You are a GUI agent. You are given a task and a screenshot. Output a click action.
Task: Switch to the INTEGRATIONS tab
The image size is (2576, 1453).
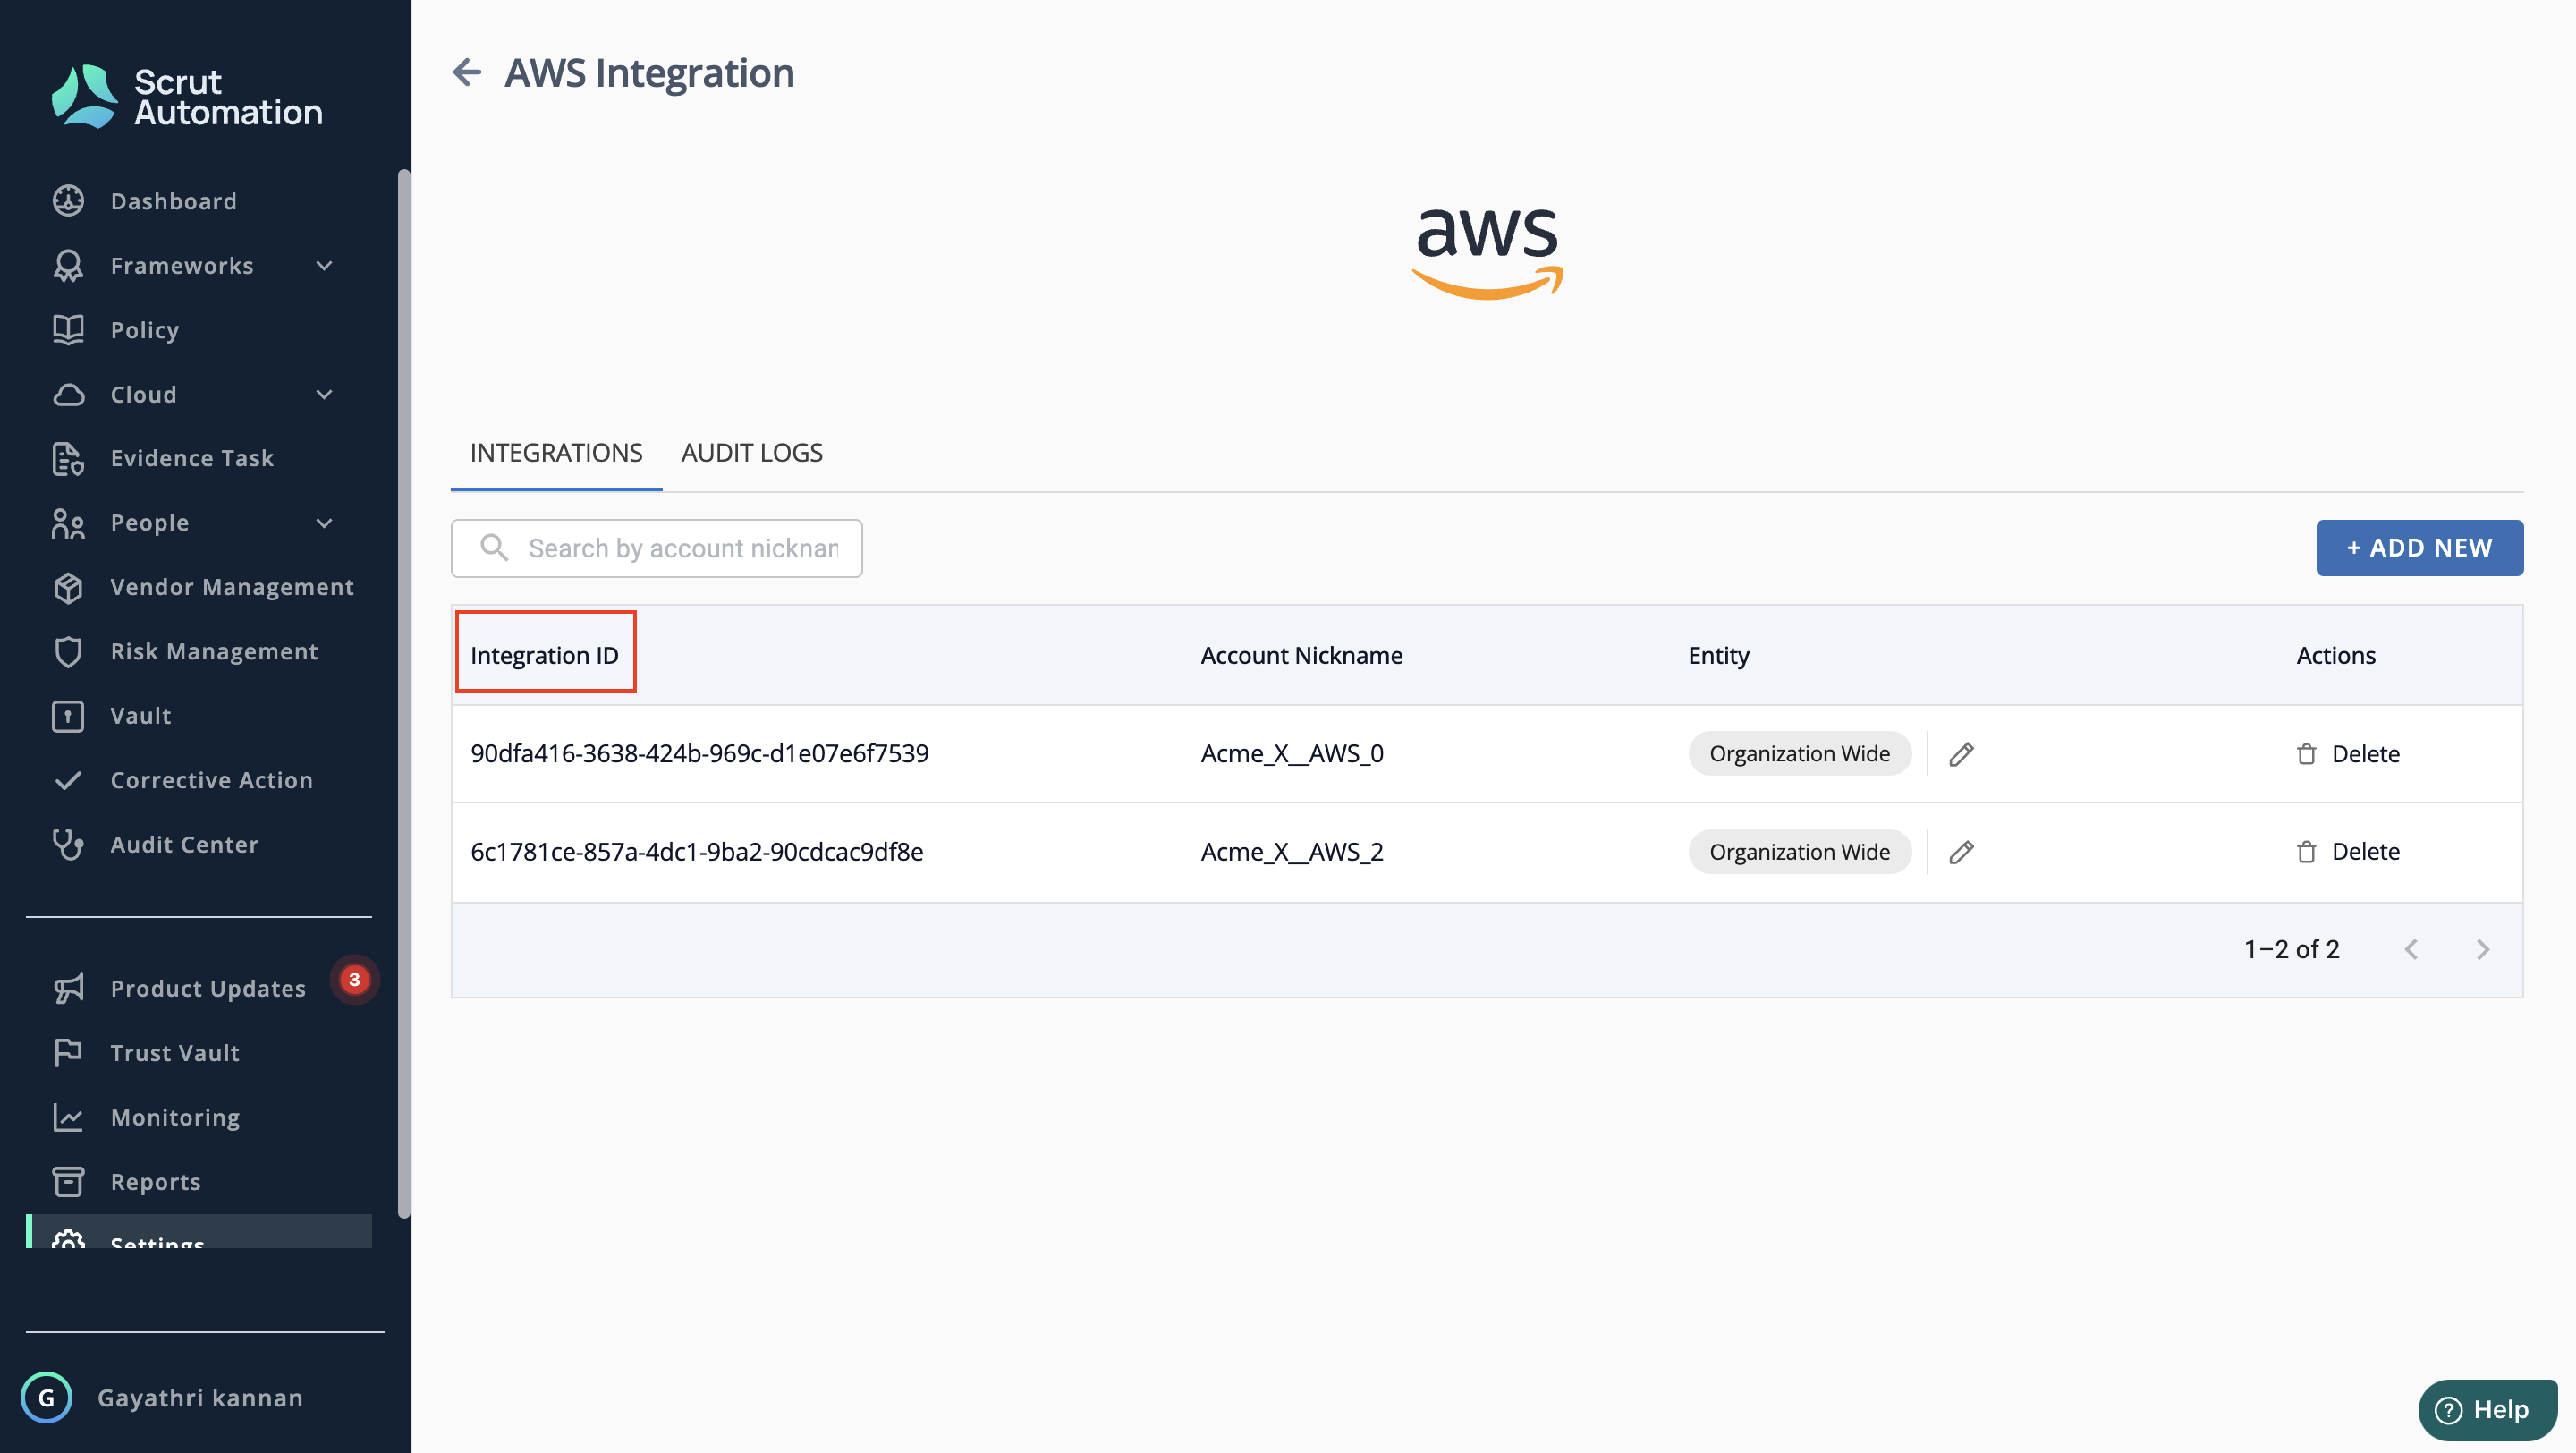556,452
